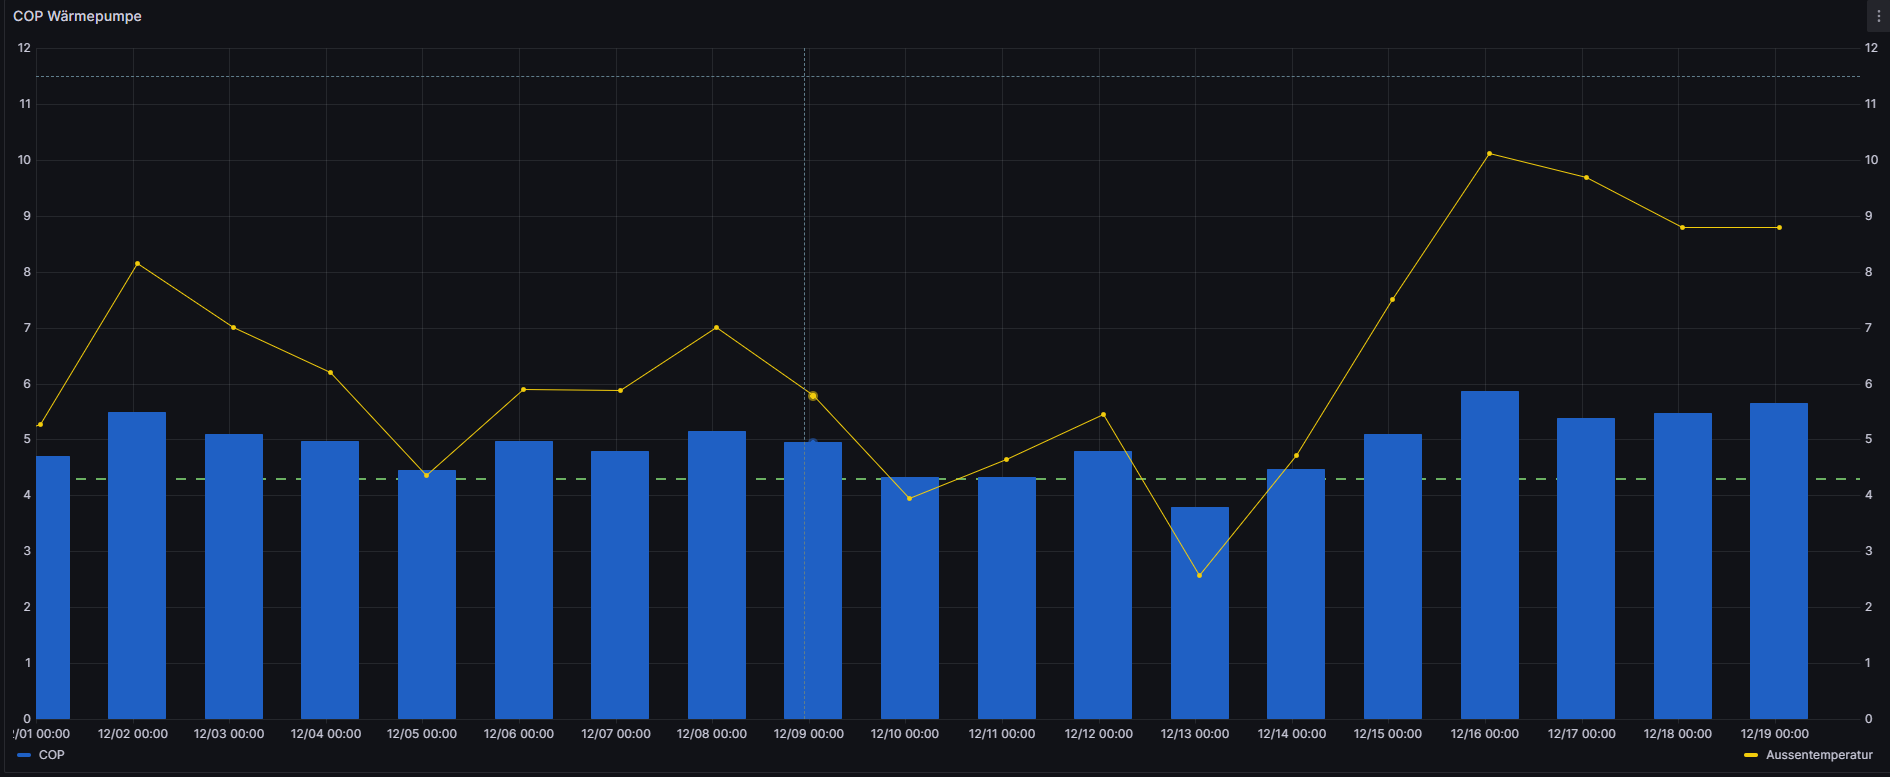Click the temperature point at 12/08
The image size is (1890, 777).
tap(717, 327)
